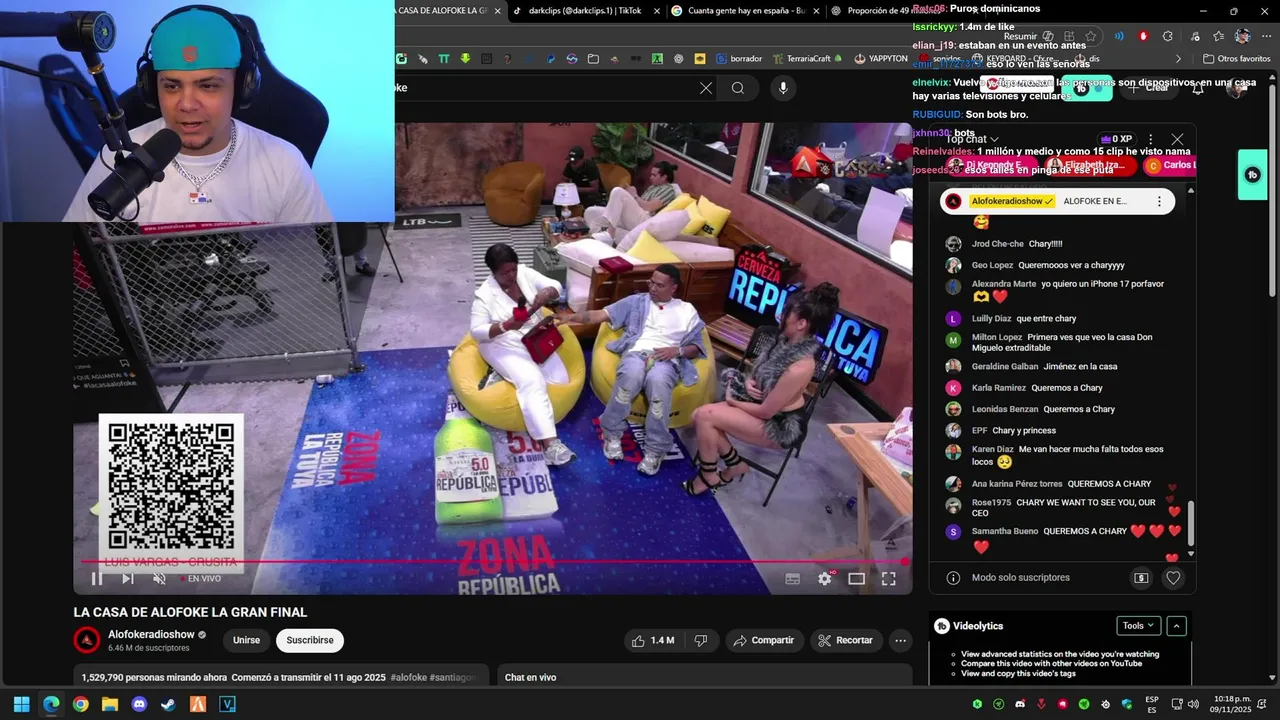Open Discord tray icon in system tray
The height and width of the screenshot is (720, 1280).
pos(1020,704)
